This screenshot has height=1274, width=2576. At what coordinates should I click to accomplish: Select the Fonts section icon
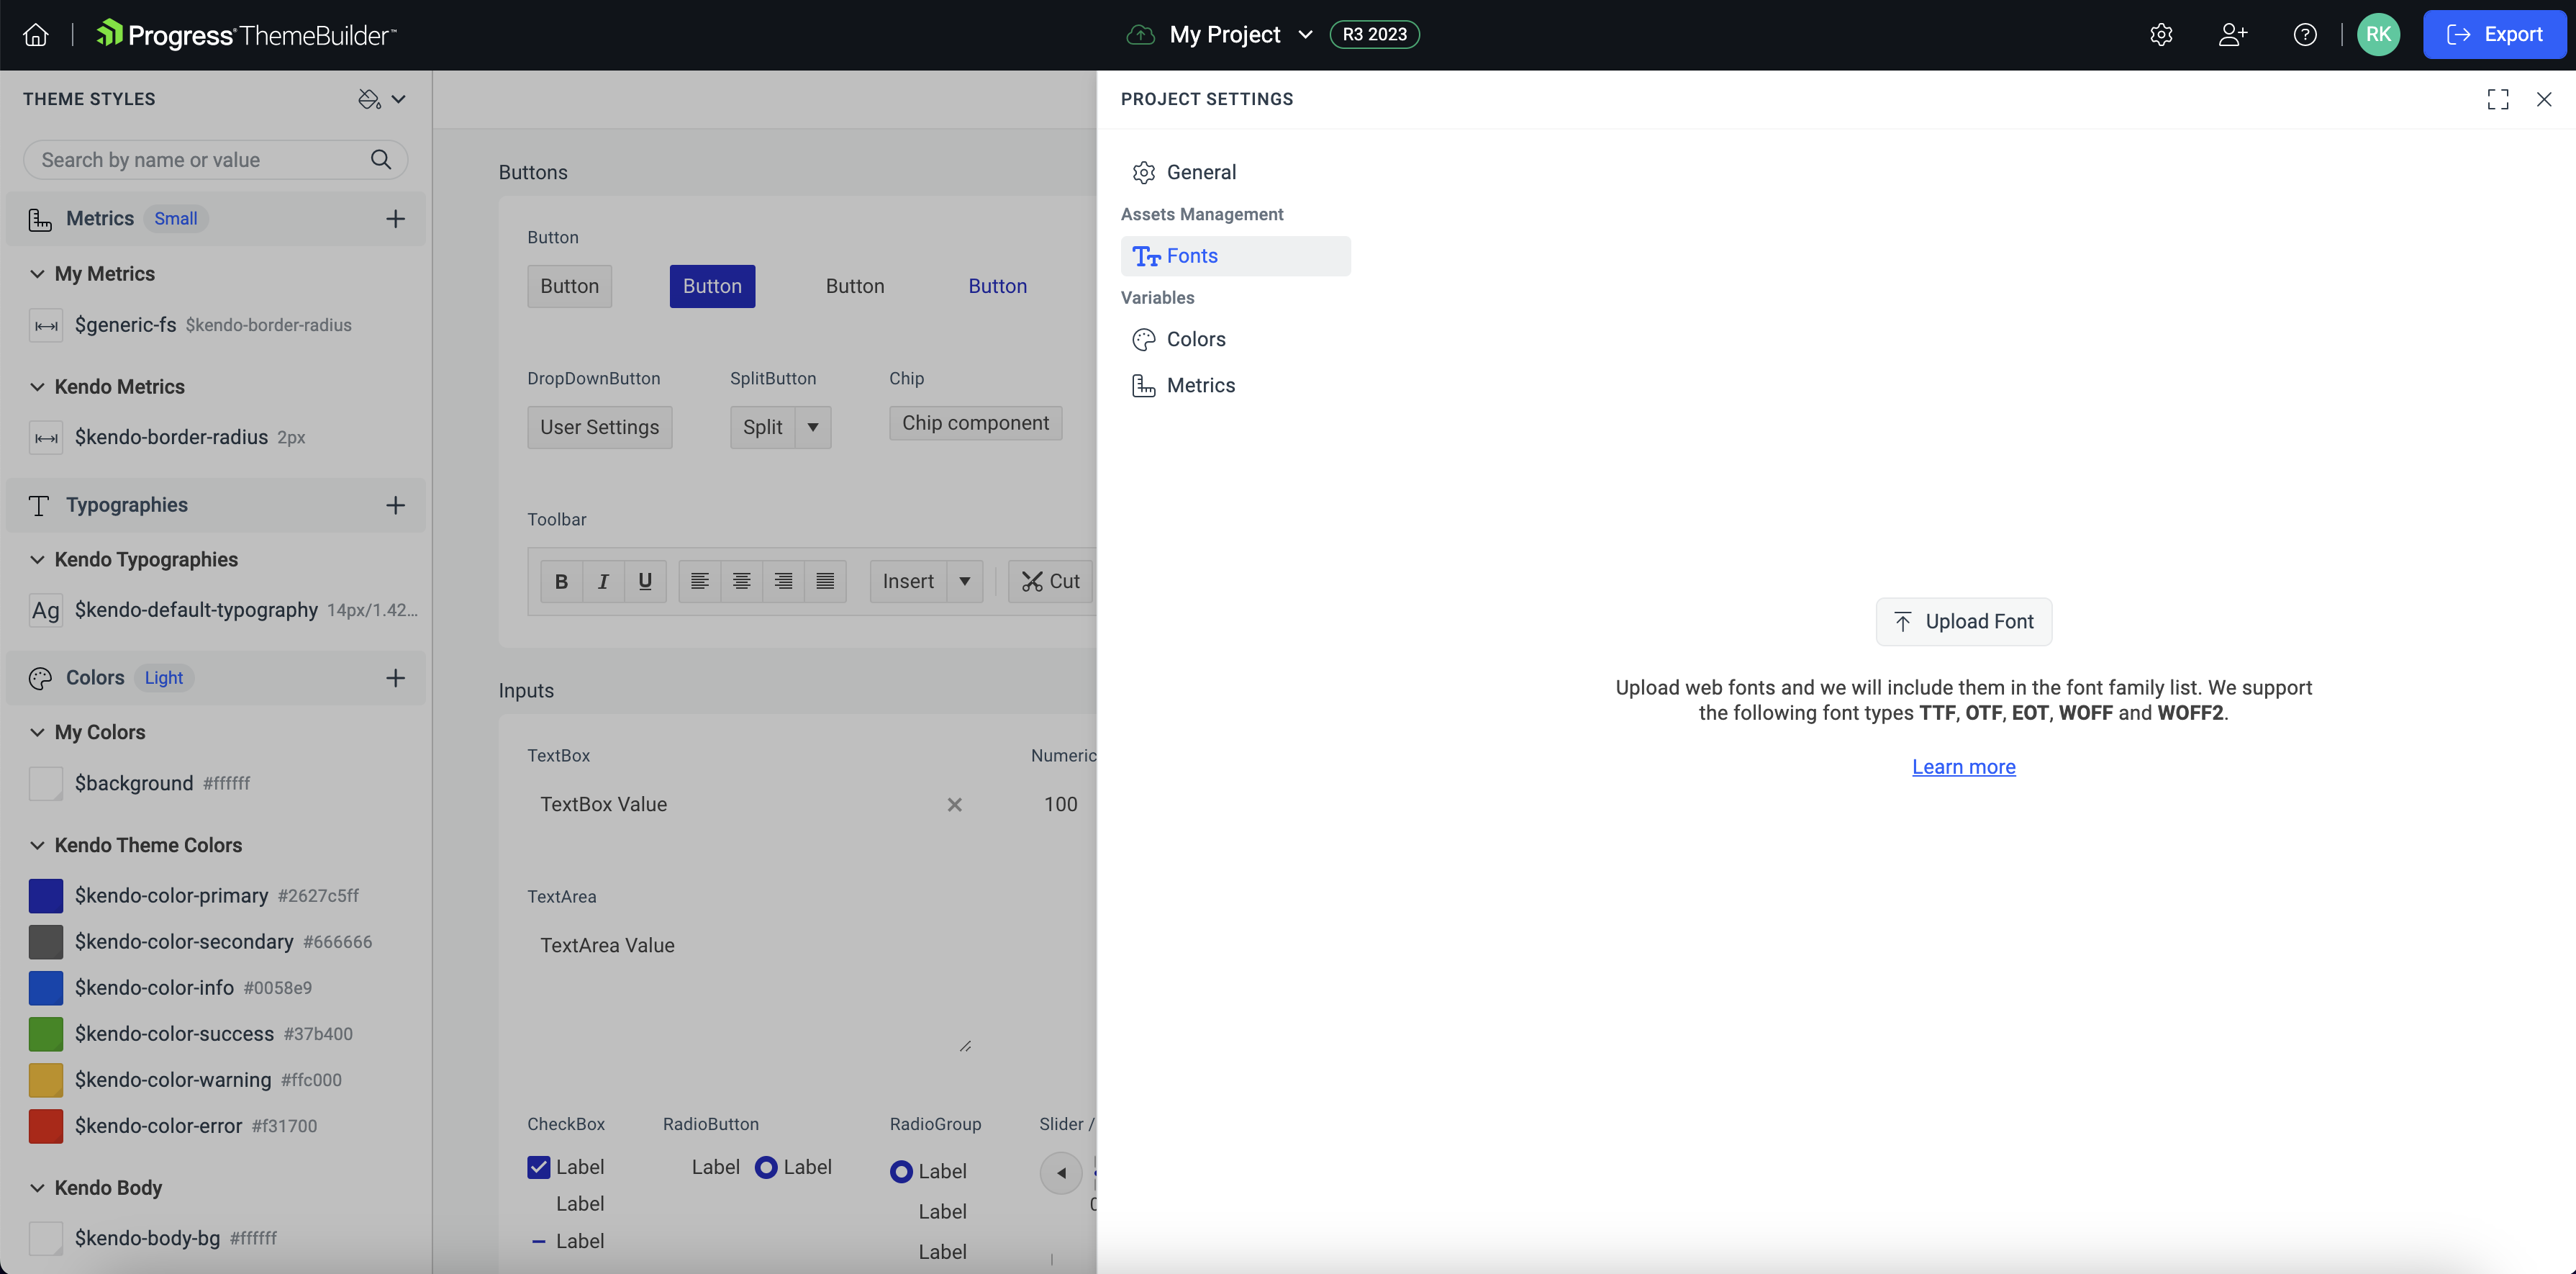click(1145, 255)
